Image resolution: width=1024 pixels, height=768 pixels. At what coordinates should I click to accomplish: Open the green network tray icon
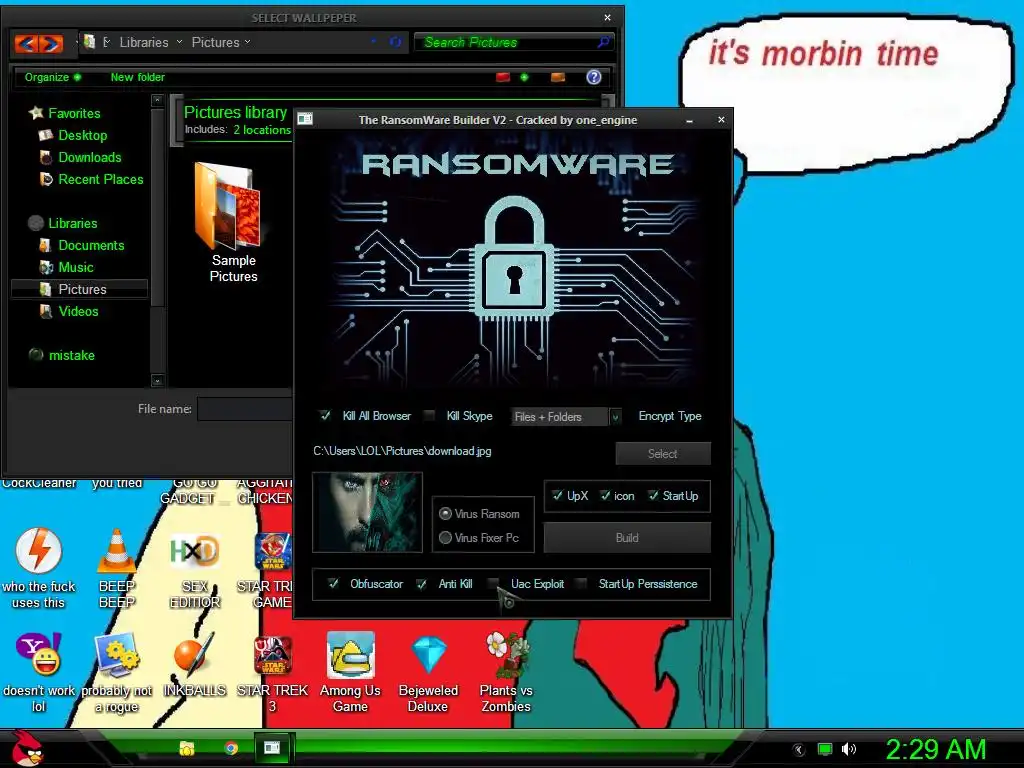(x=825, y=749)
